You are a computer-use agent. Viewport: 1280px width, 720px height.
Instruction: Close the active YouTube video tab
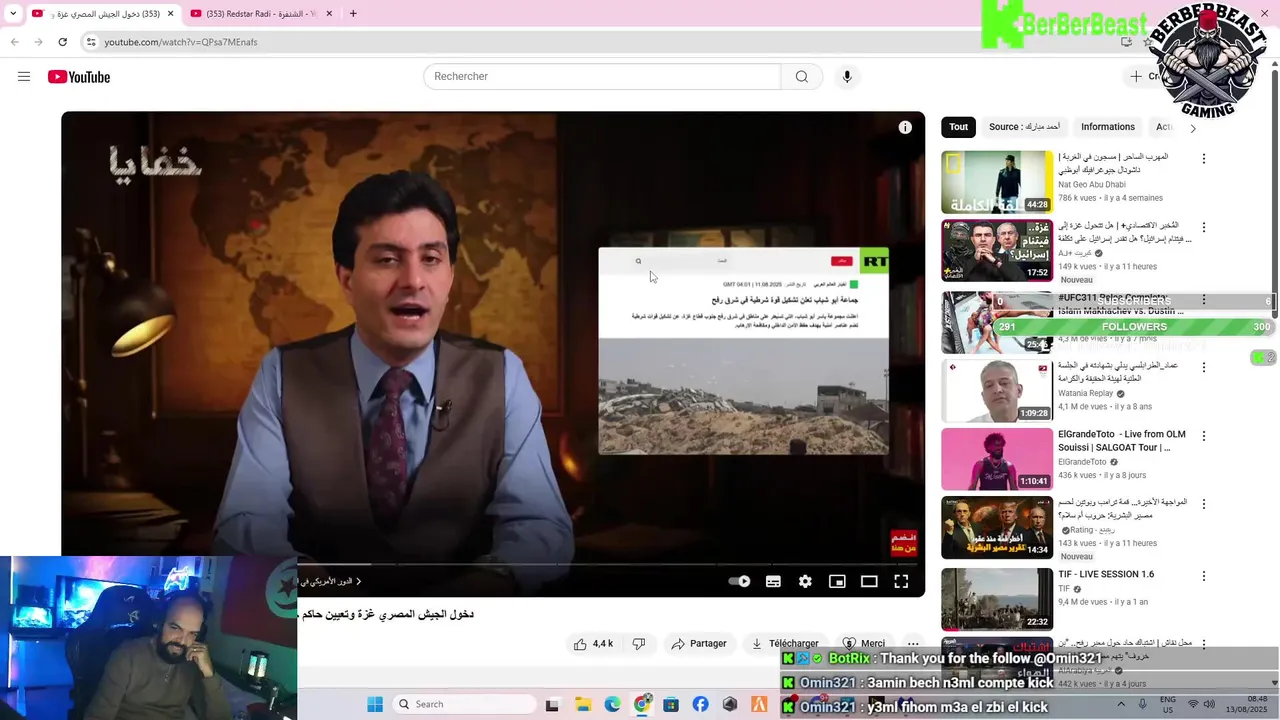170,14
